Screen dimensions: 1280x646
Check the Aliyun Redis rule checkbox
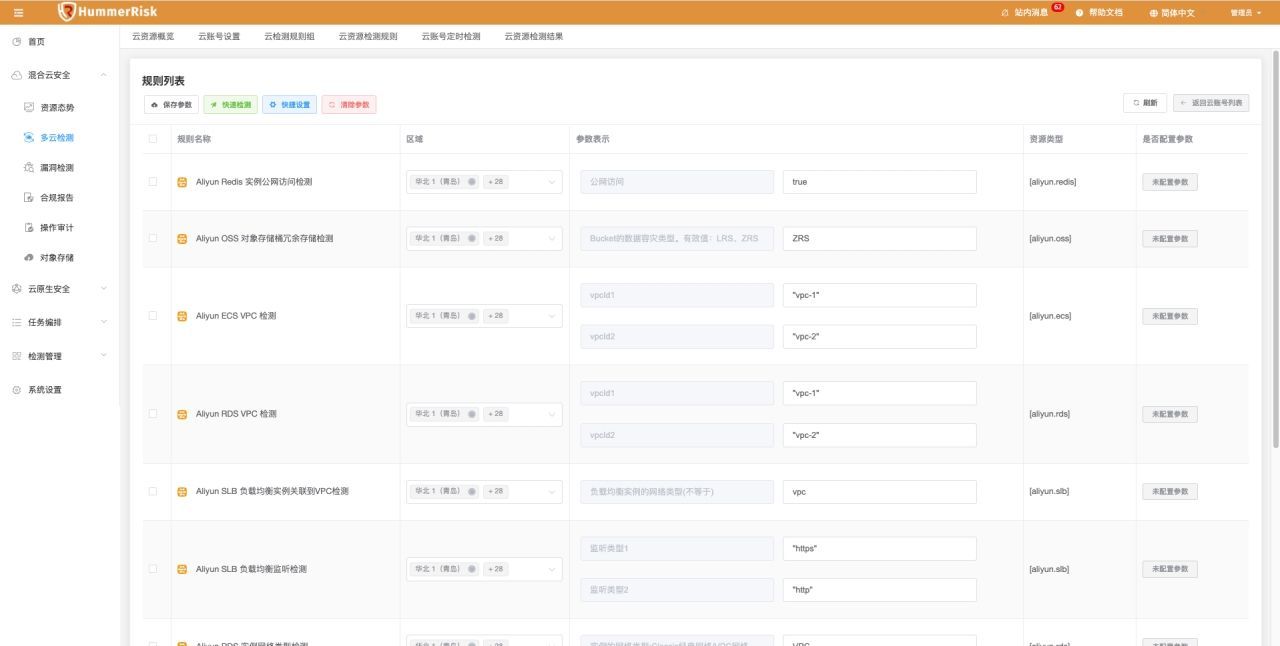(153, 182)
